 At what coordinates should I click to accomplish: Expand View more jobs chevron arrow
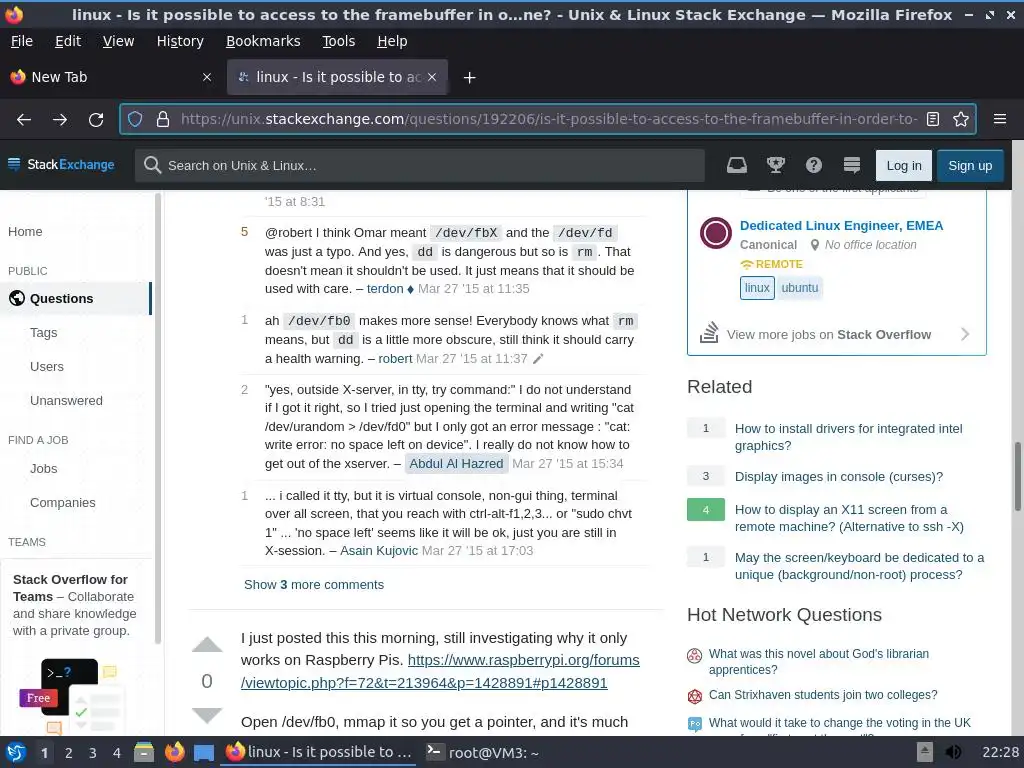pyautogui.click(x=965, y=334)
